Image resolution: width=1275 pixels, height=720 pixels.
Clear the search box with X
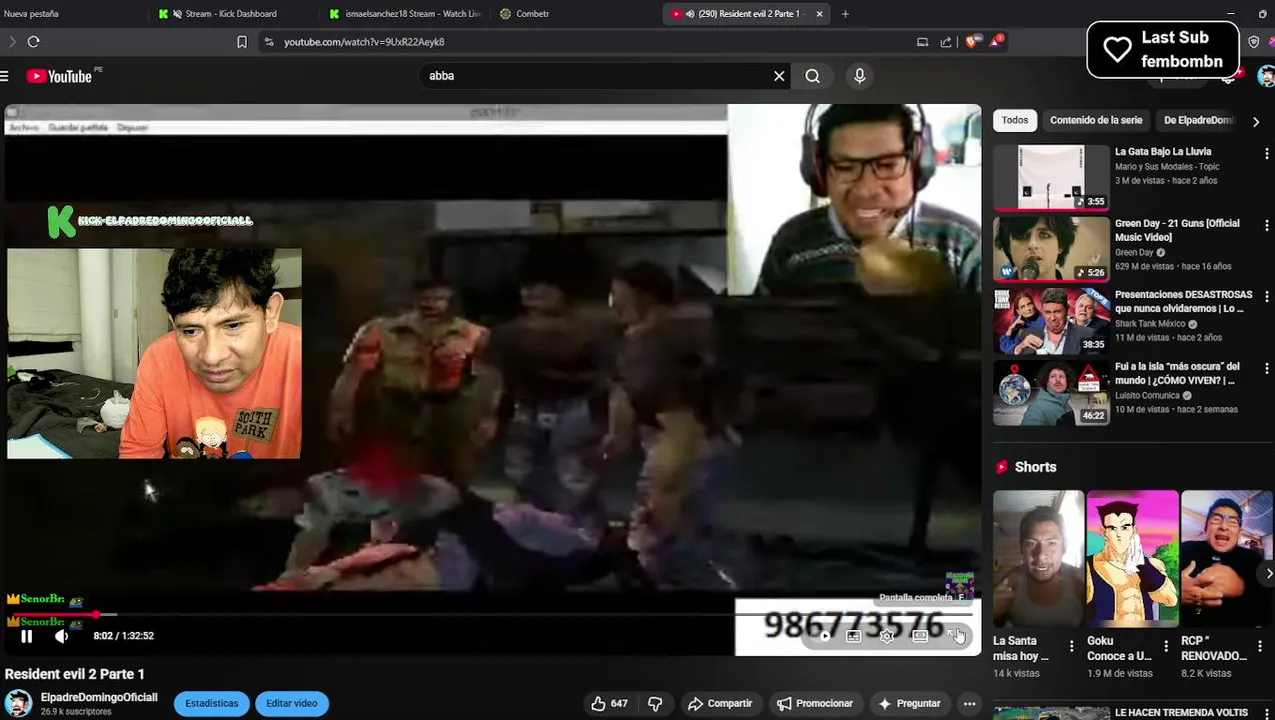[779, 76]
